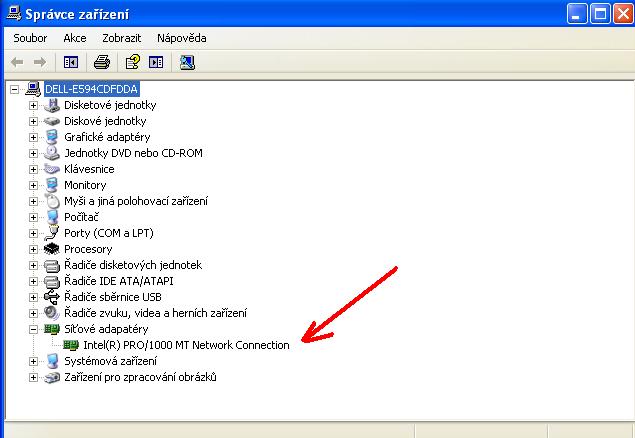This screenshot has width=635, height=438.
Task: Click the mouse icon of Myši category
Action: (x=52, y=201)
